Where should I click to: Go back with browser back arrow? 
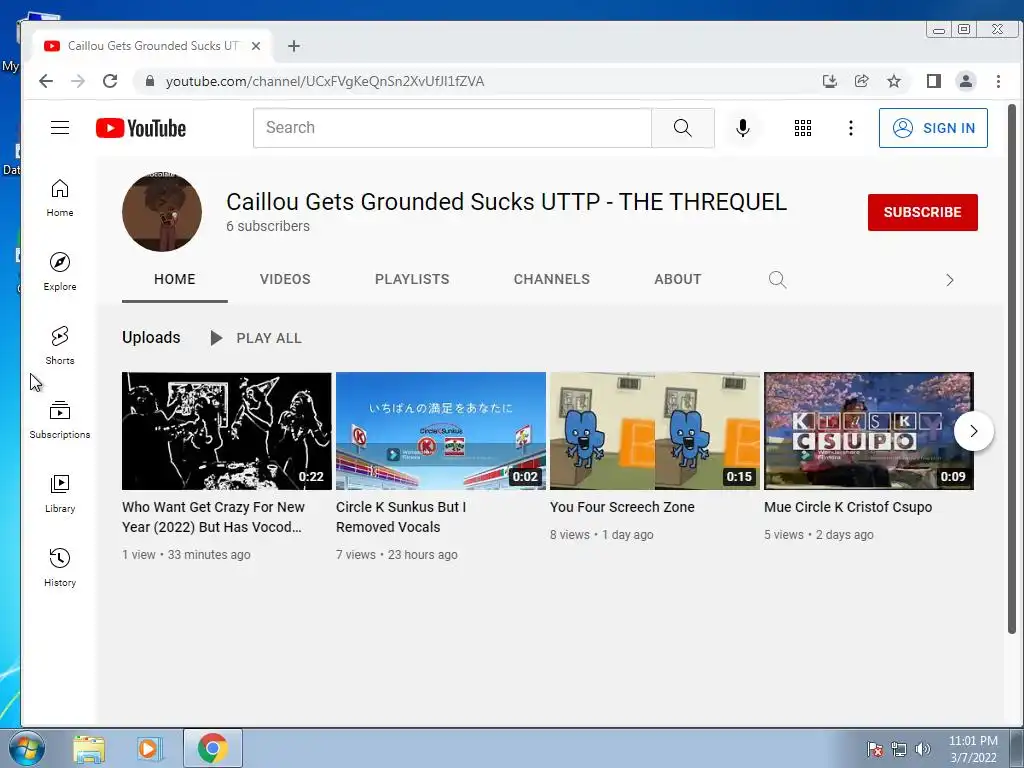click(46, 81)
